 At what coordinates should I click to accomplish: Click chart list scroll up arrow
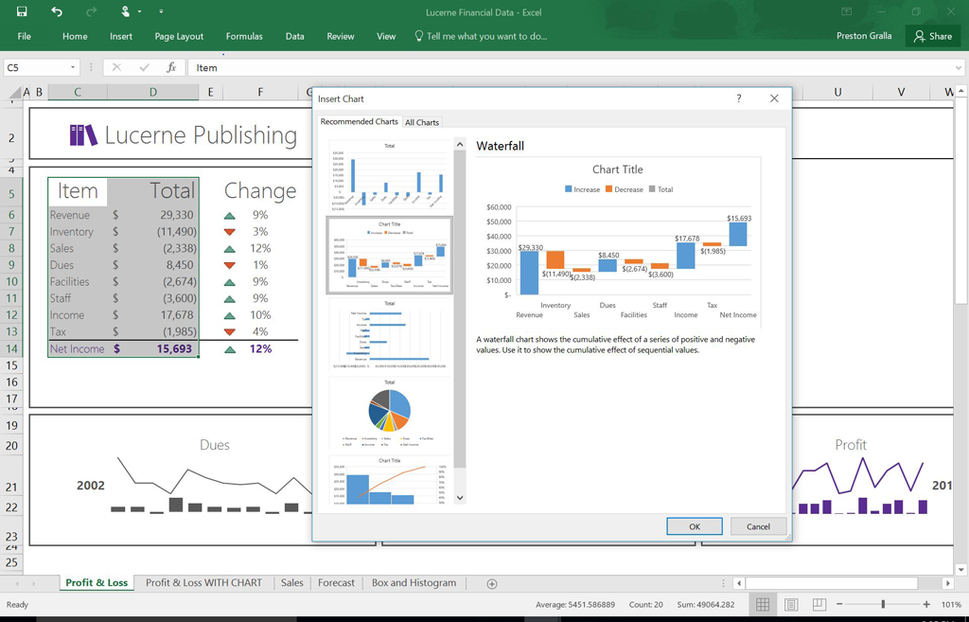pos(460,144)
